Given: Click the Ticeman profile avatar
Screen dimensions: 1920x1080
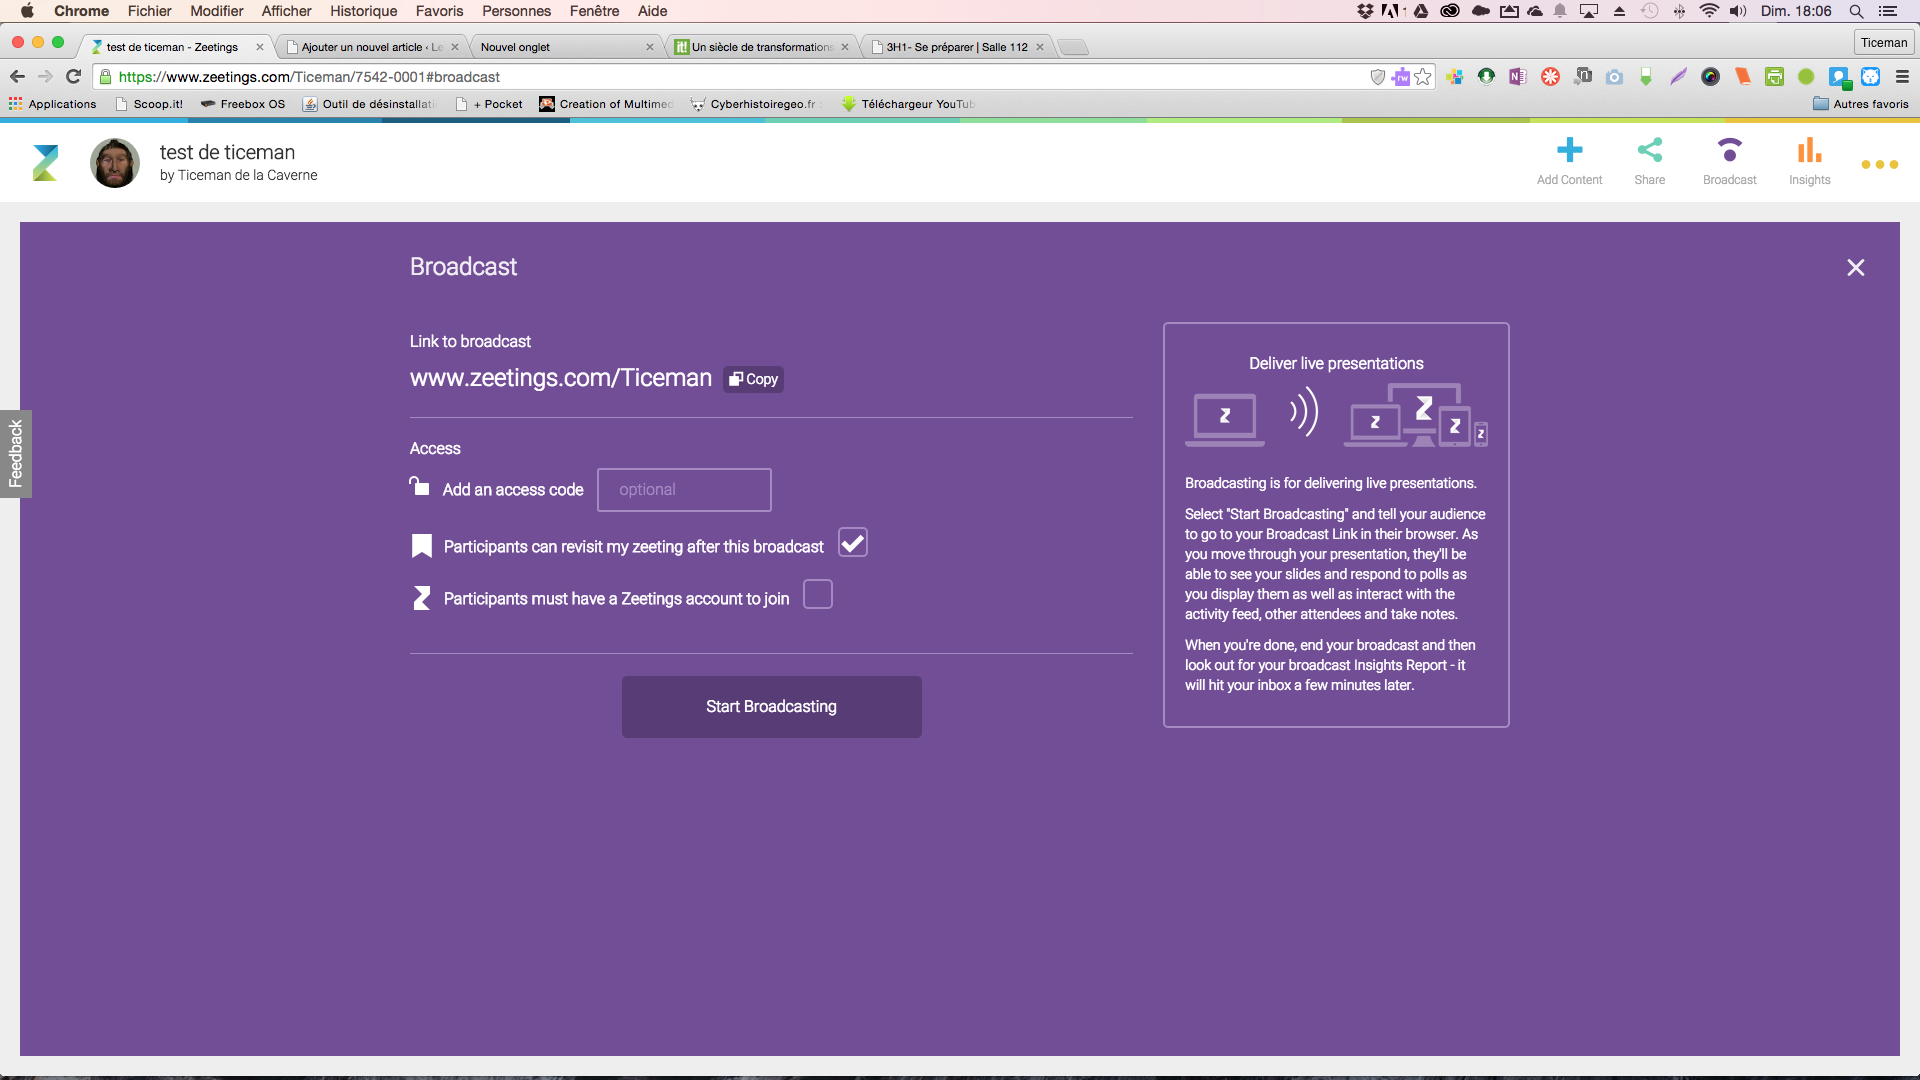Looking at the screenshot, I should tap(115, 163).
